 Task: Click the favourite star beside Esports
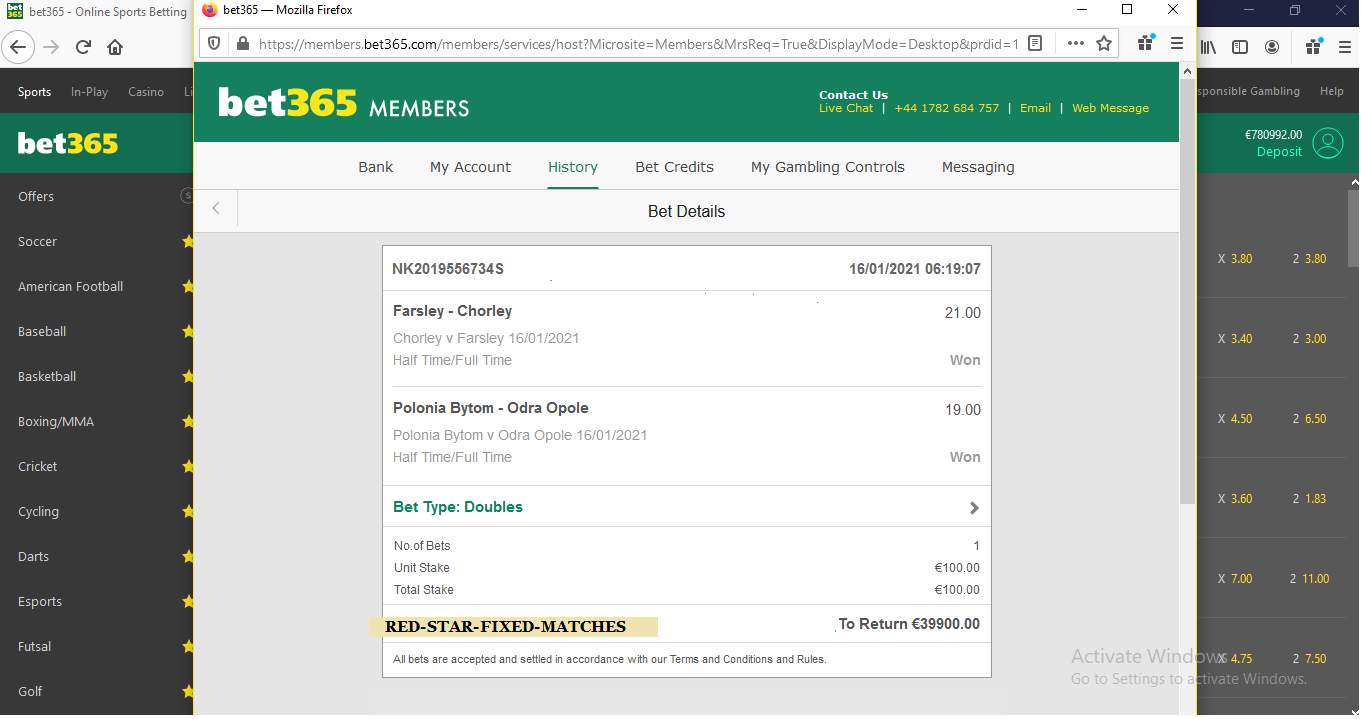tap(187, 601)
